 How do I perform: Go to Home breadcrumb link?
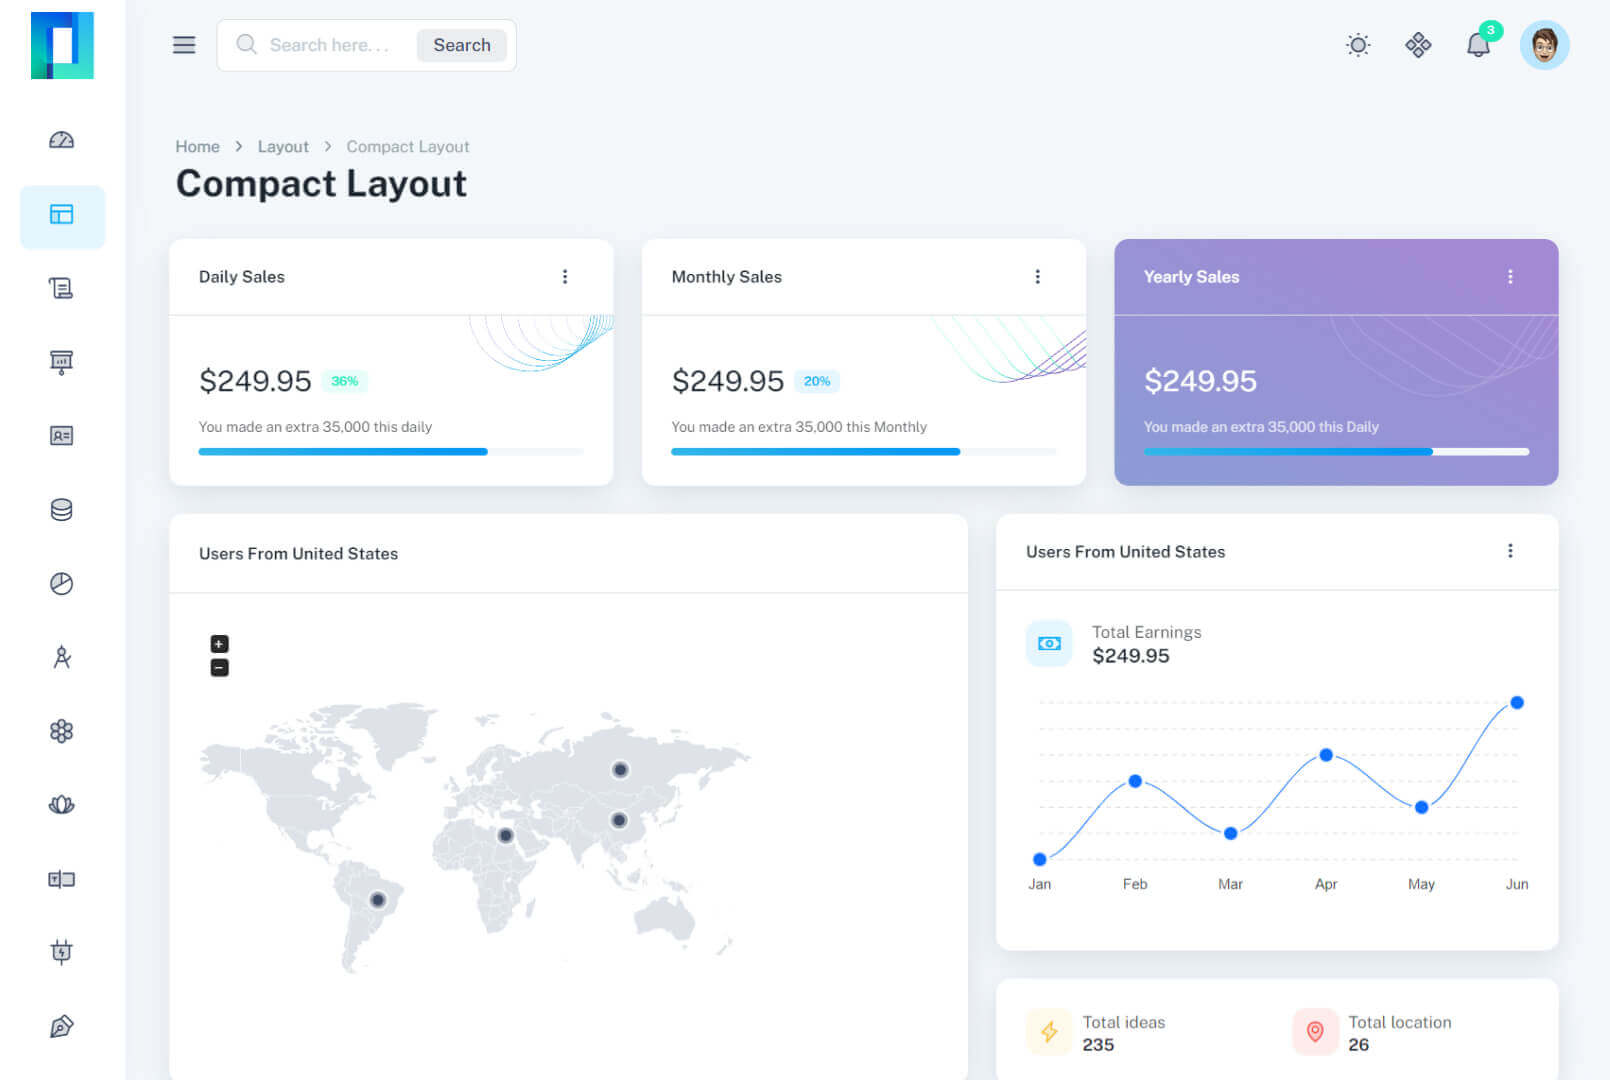[197, 147]
